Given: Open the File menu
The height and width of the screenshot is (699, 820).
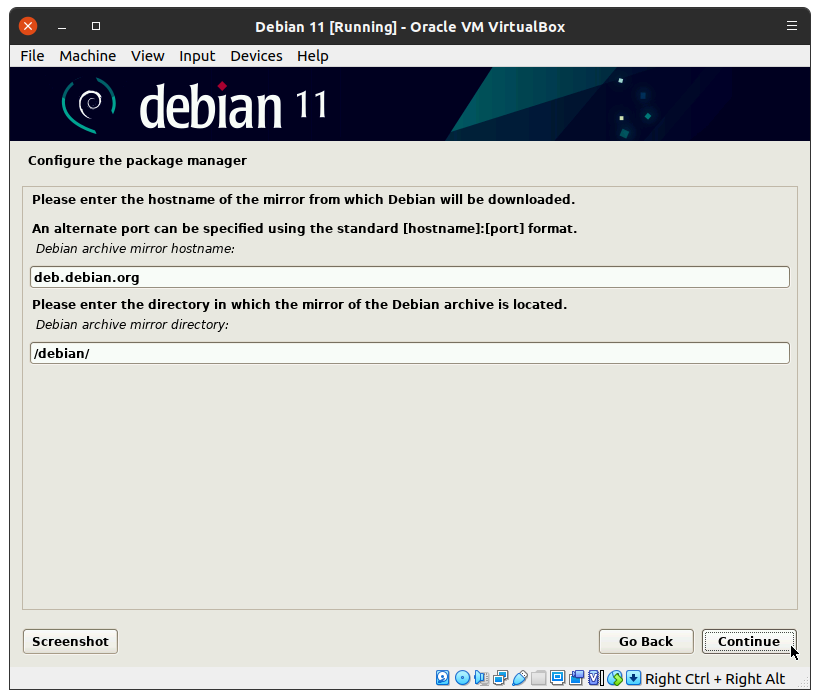Looking at the screenshot, I should pos(32,56).
